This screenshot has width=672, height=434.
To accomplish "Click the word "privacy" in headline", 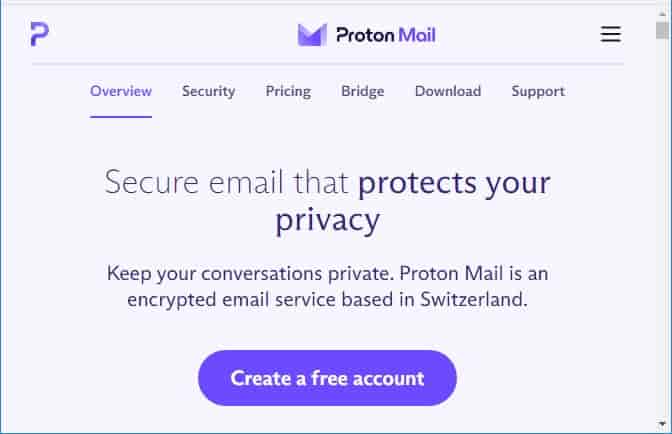I will click(x=327, y=221).
